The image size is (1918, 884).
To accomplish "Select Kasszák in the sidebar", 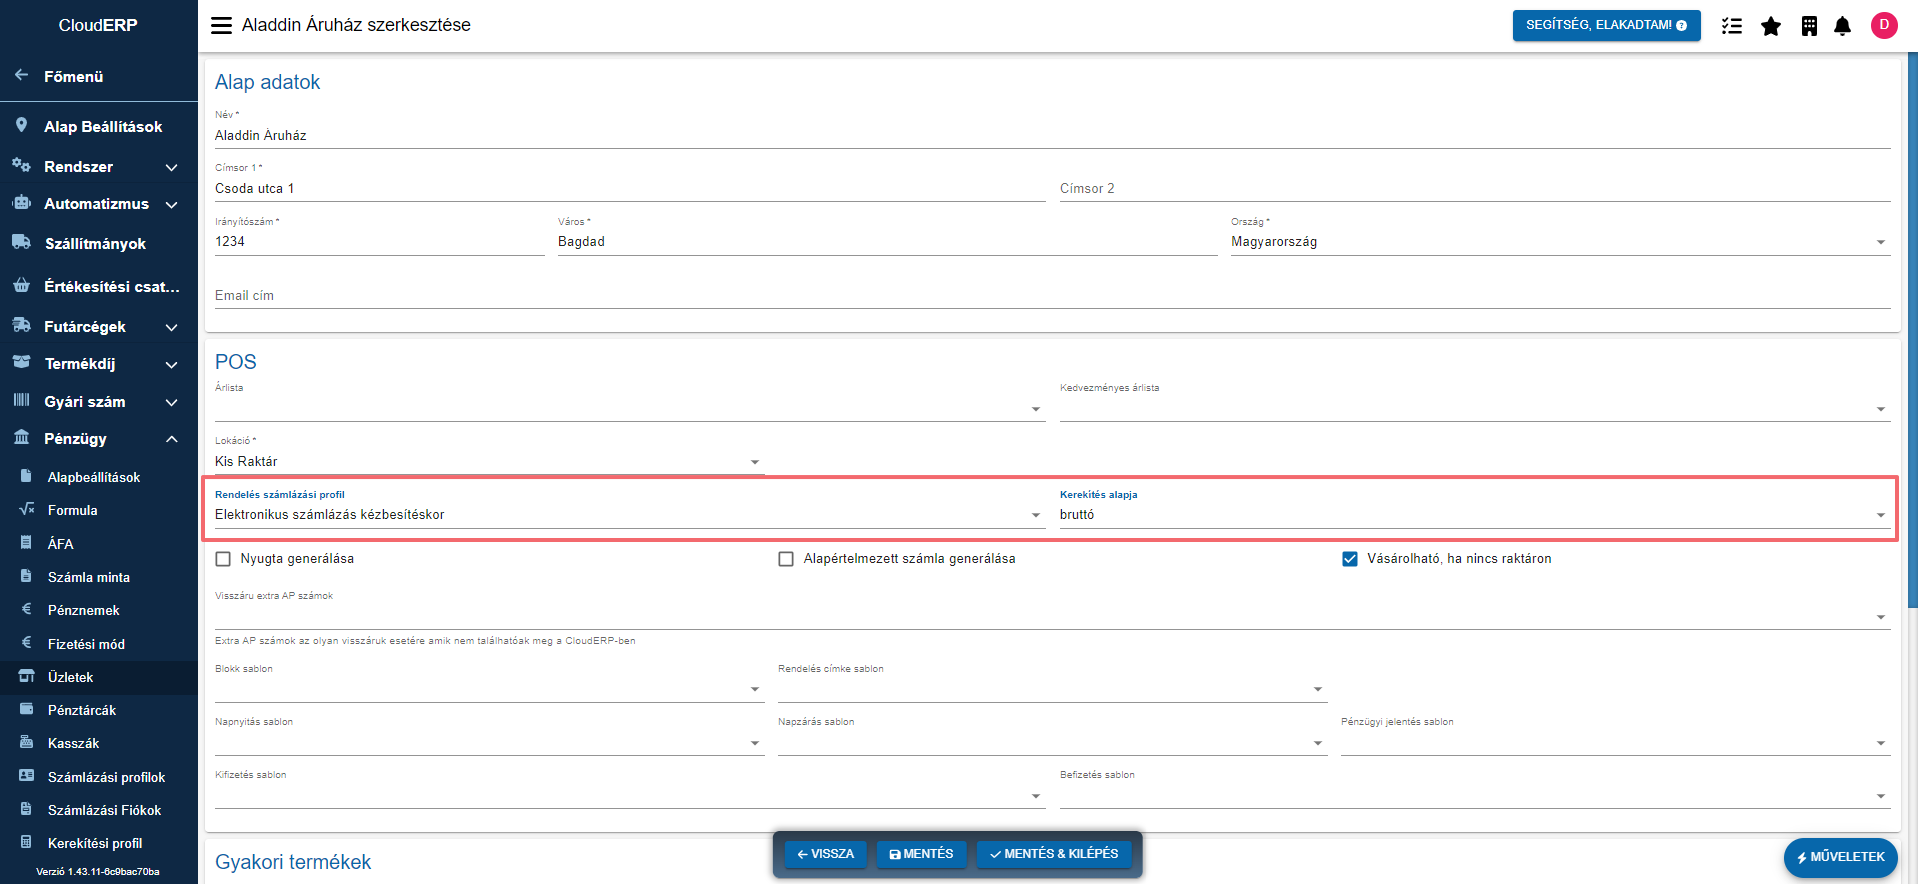I will tap(73, 743).
